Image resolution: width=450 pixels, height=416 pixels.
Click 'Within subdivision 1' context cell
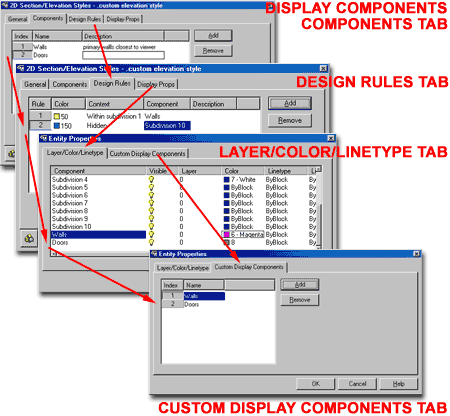pos(114,116)
